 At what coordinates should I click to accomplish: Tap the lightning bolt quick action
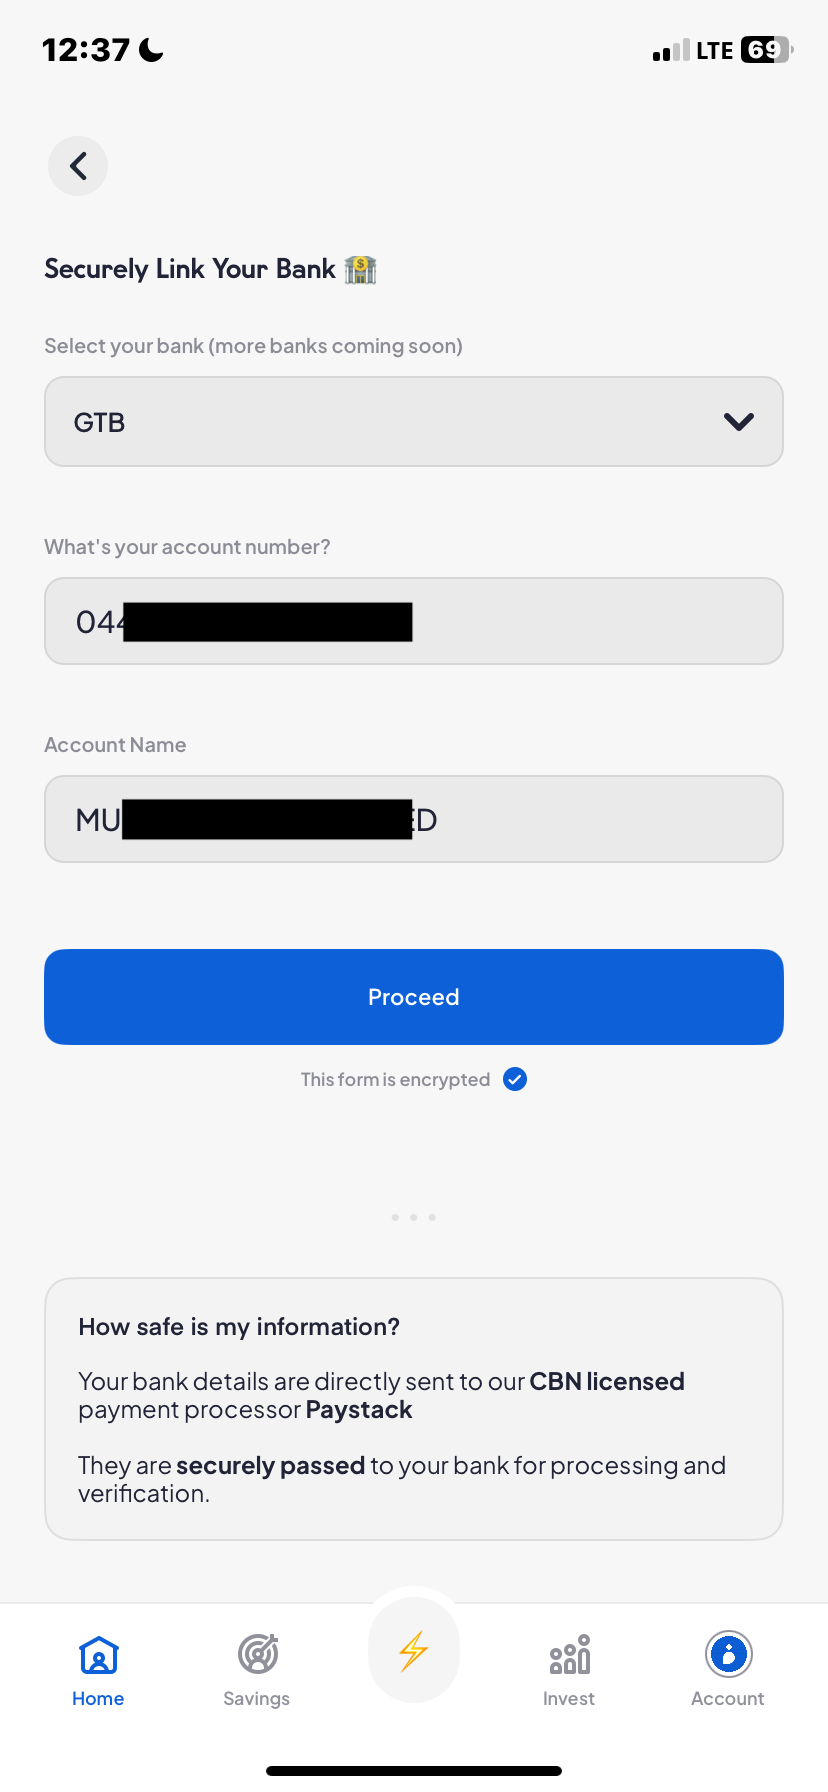tap(414, 1651)
